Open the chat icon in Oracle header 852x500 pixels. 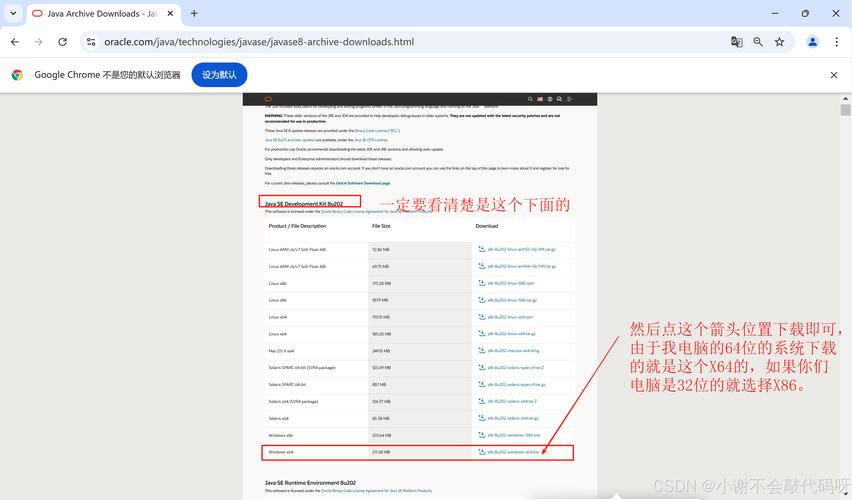tap(559, 99)
